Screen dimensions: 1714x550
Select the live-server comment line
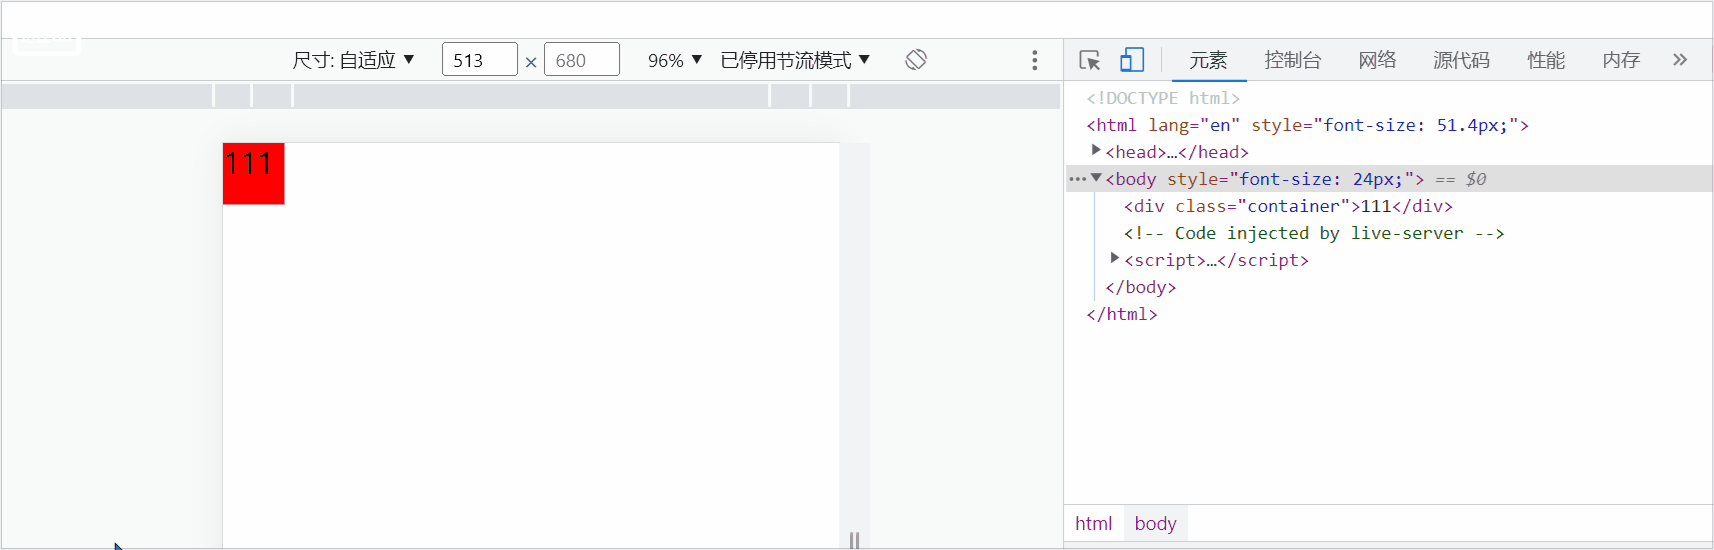[x=1314, y=233]
